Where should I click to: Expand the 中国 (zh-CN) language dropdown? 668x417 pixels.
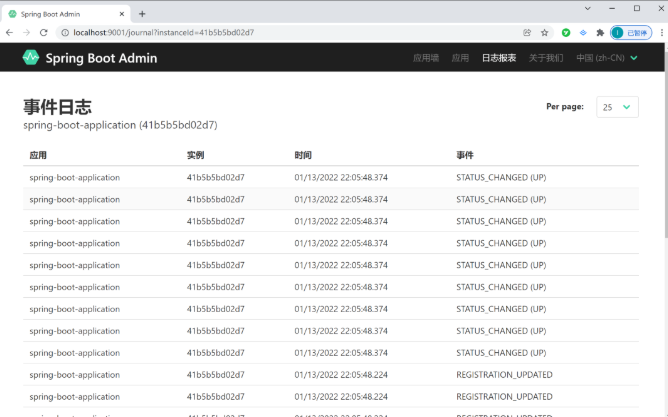pos(607,58)
